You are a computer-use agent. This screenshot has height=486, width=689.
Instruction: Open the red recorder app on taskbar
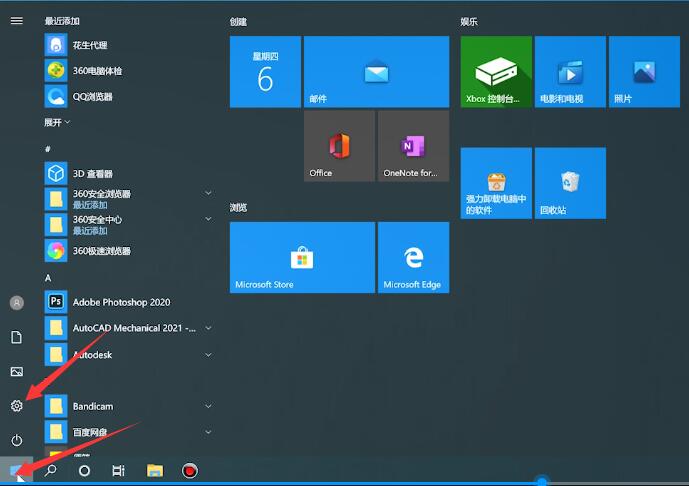point(190,471)
